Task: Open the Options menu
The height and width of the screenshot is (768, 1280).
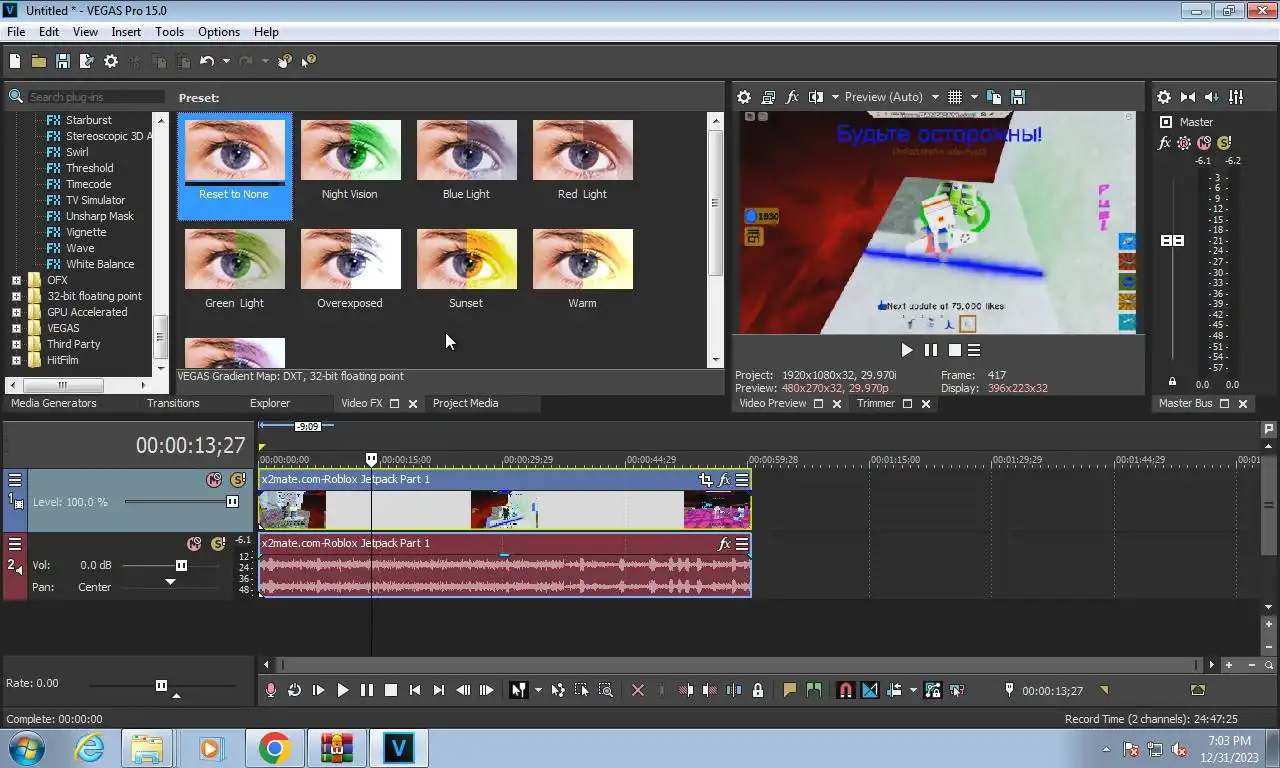Action: 219,32
